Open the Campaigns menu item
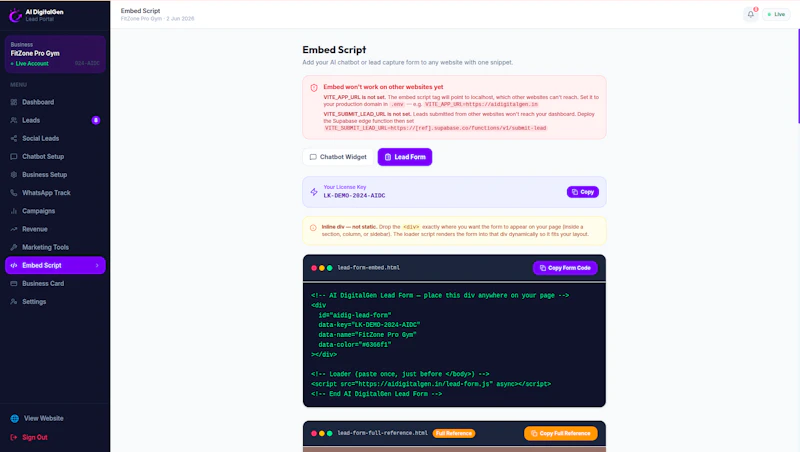Screen dimensions: 800x452 click(55, 211)
